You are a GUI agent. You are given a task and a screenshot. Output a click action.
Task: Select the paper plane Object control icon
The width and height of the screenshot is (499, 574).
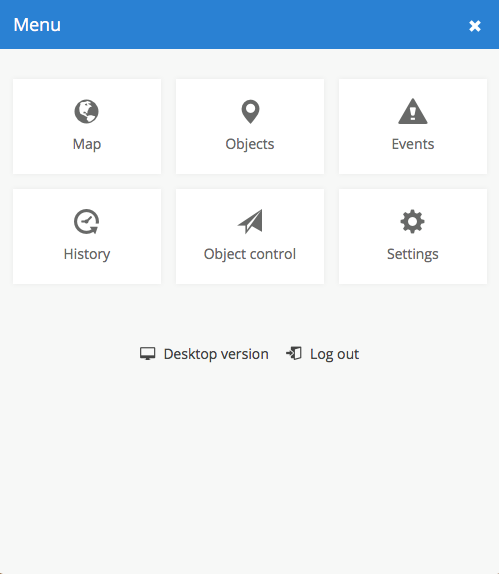pyautogui.click(x=250, y=221)
